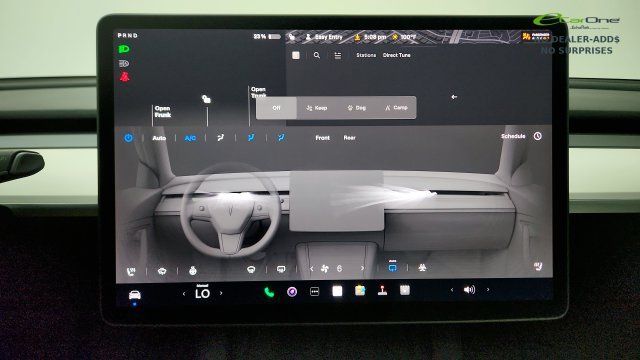This screenshot has width=640, height=360.
Task: Tap the battery percentage indicator
Action: point(267,37)
